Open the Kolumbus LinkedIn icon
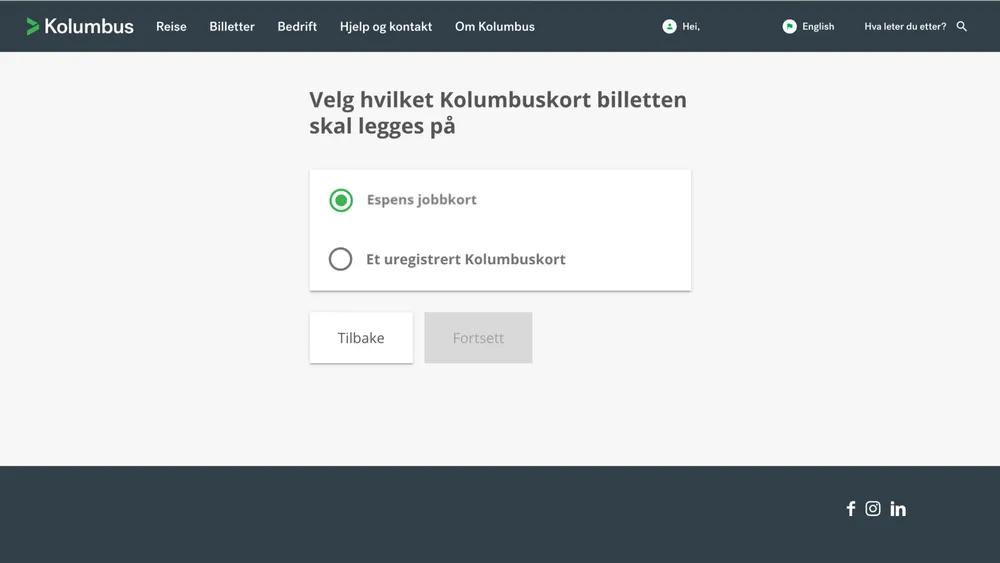 pyautogui.click(x=898, y=509)
